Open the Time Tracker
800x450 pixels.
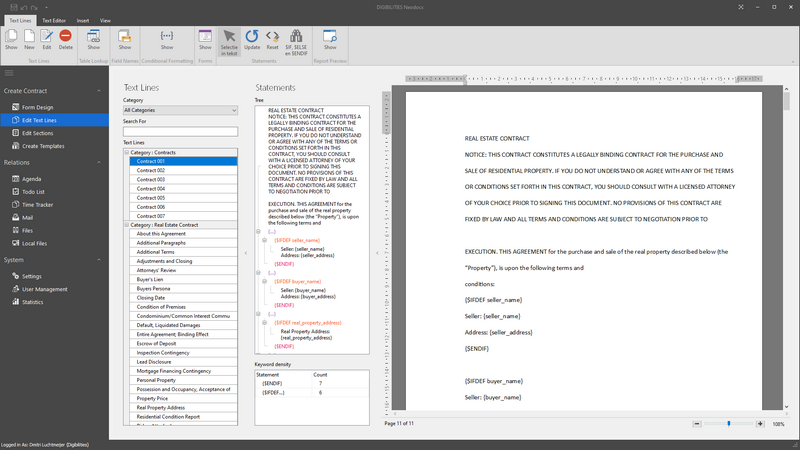tap(37, 205)
